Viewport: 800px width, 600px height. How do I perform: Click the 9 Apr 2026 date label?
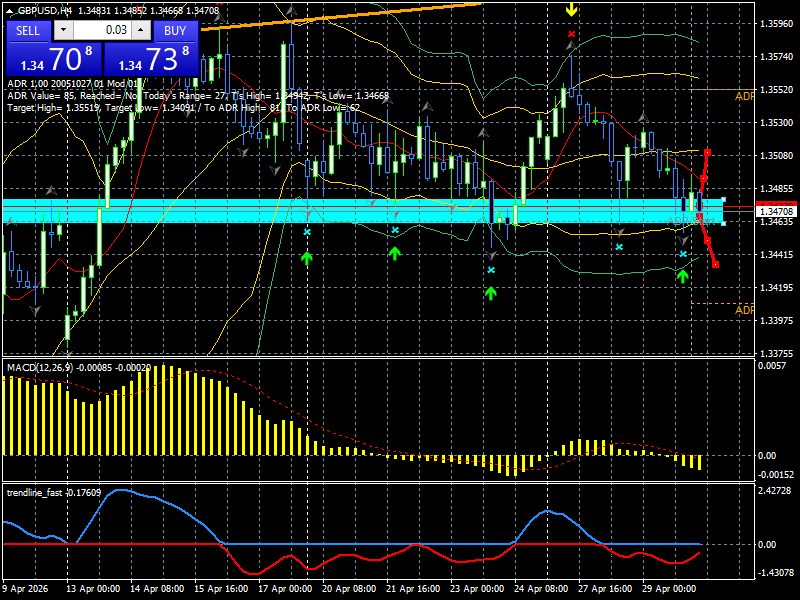[26, 589]
